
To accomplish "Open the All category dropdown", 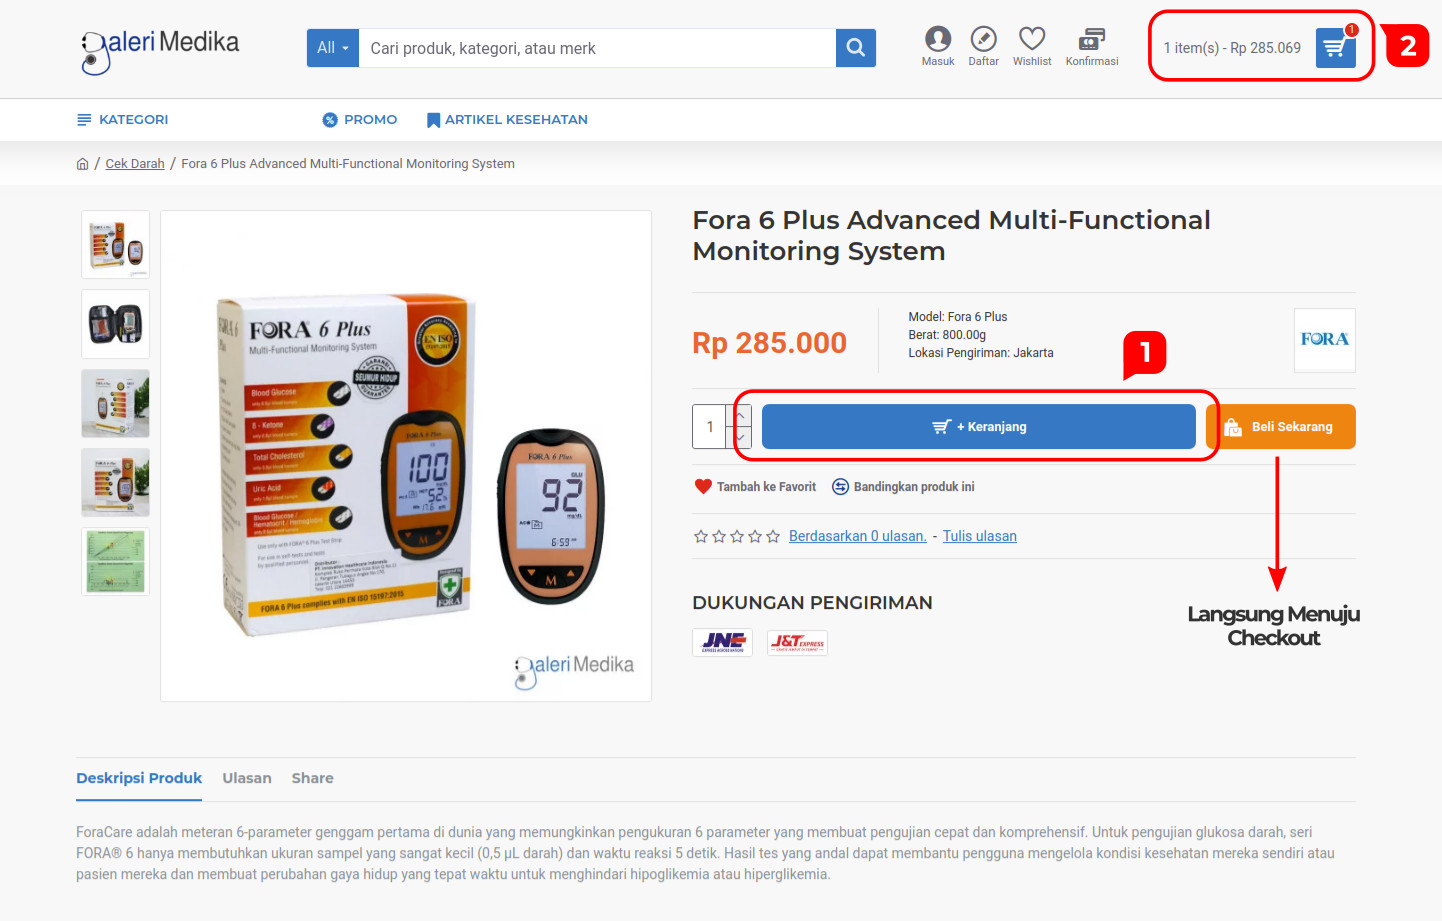I will pyautogui.click(x=332, y=48).
